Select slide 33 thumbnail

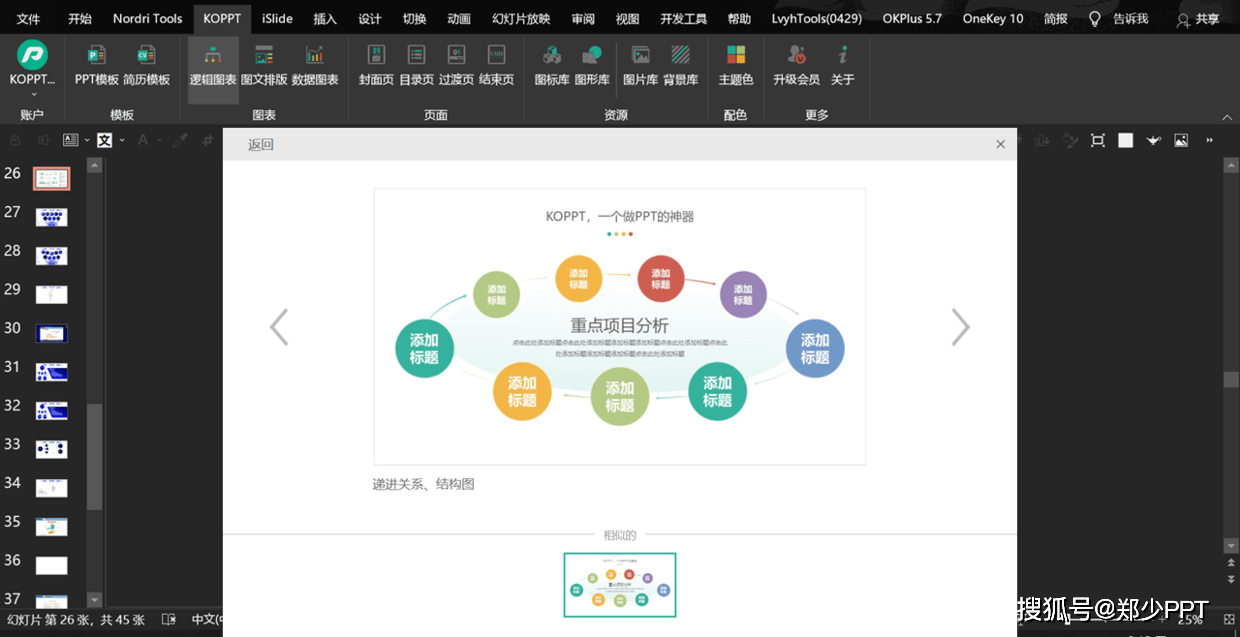(52, 449)
